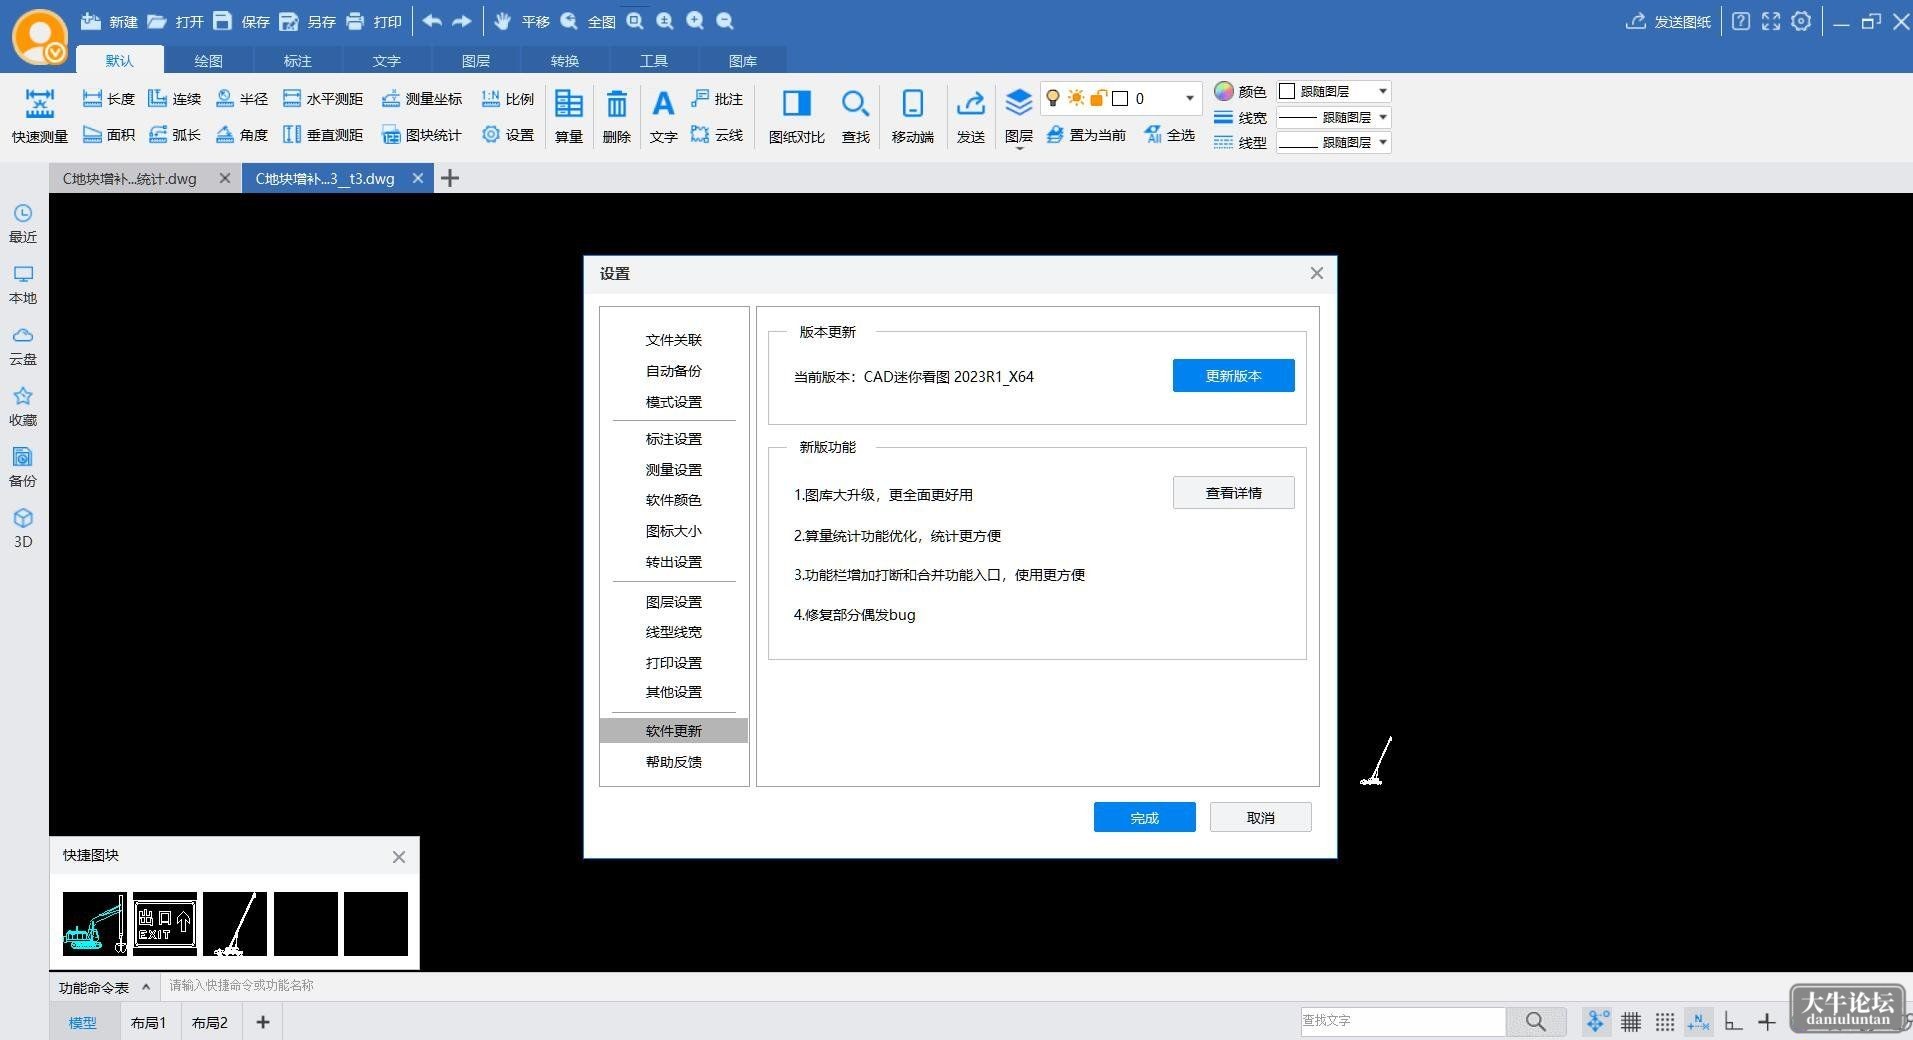Image resolution: width=1913 pixels, height=1040 pixels.
Task: Click the 查看详情 view details button
Action: tap(1233, 493)
